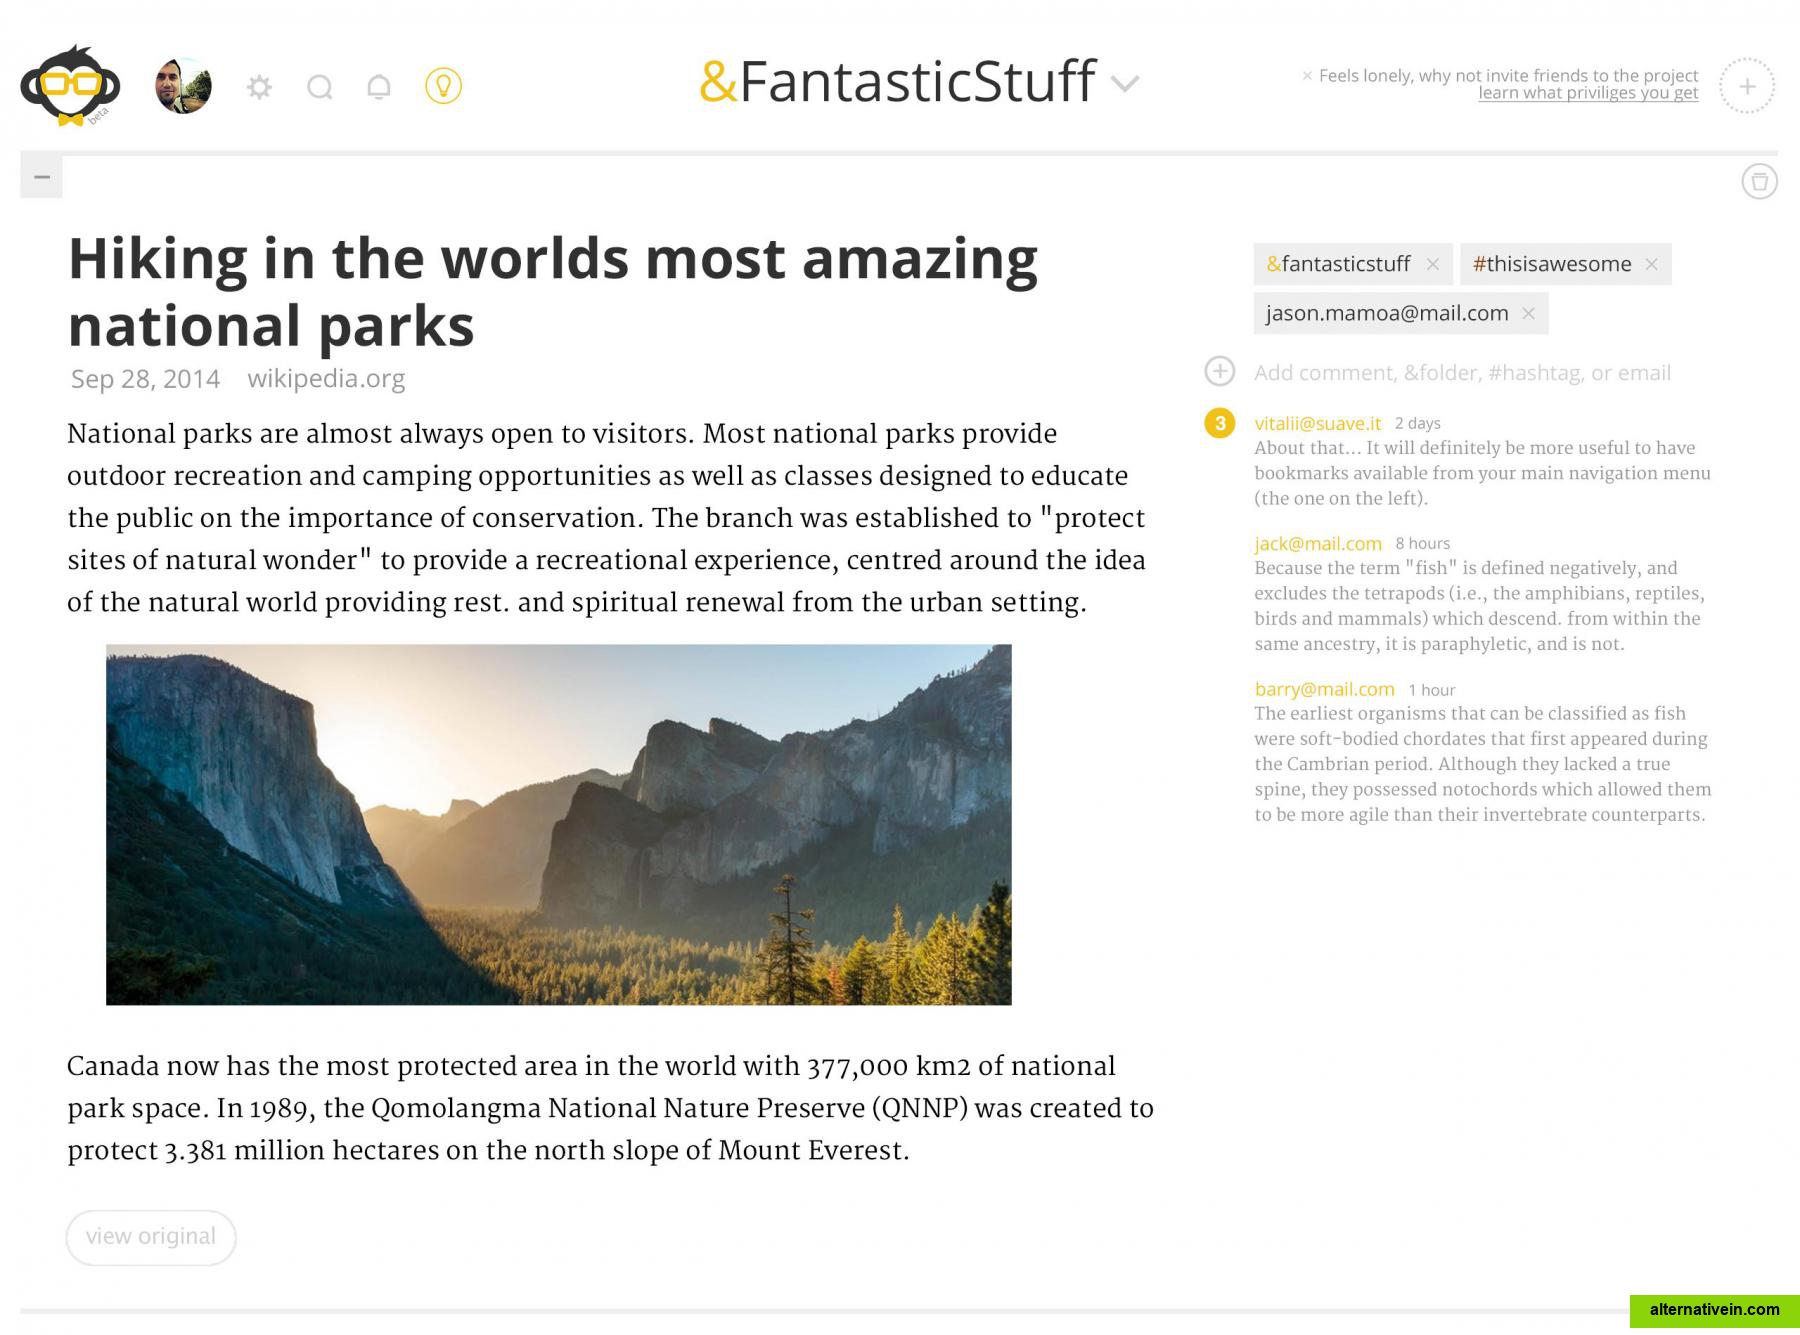Click the dashed circle invite plus icon
This screenshot has width=1800, height=1335.
point(1746,86)
